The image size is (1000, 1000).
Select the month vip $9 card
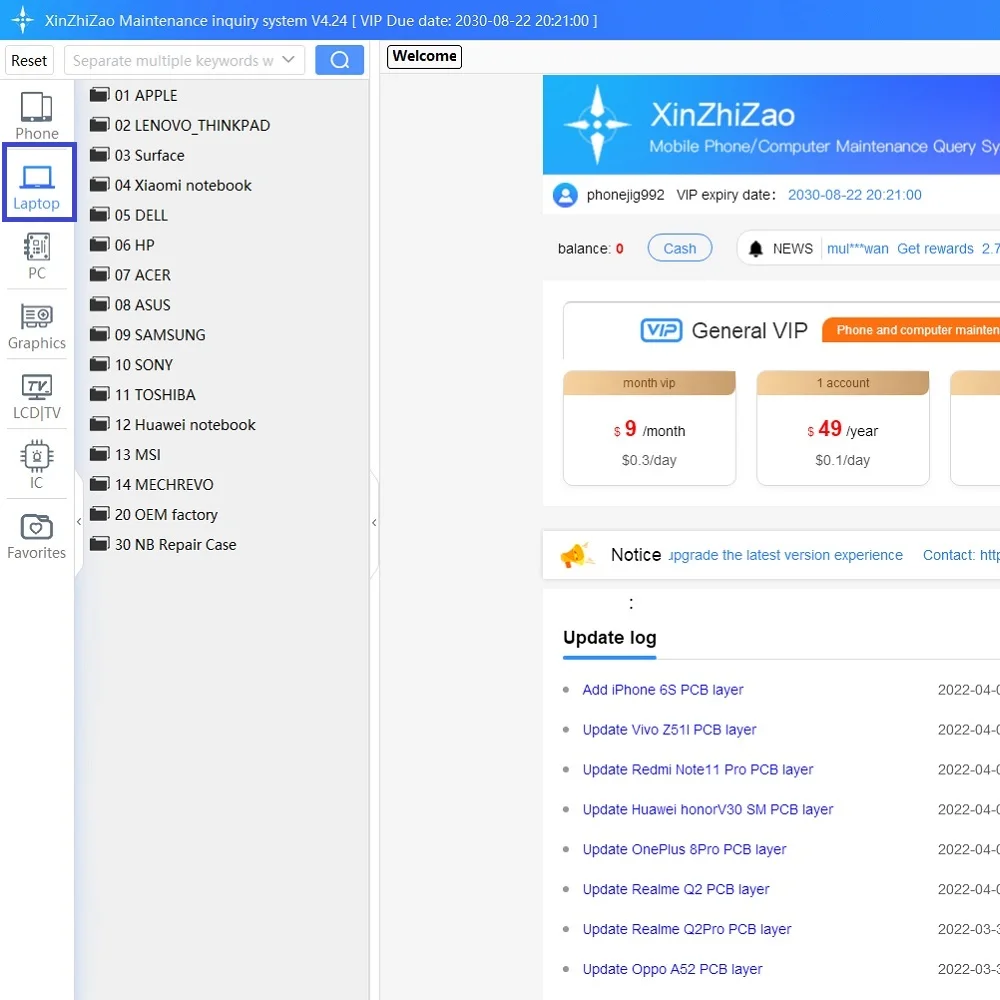coord(649,427)
